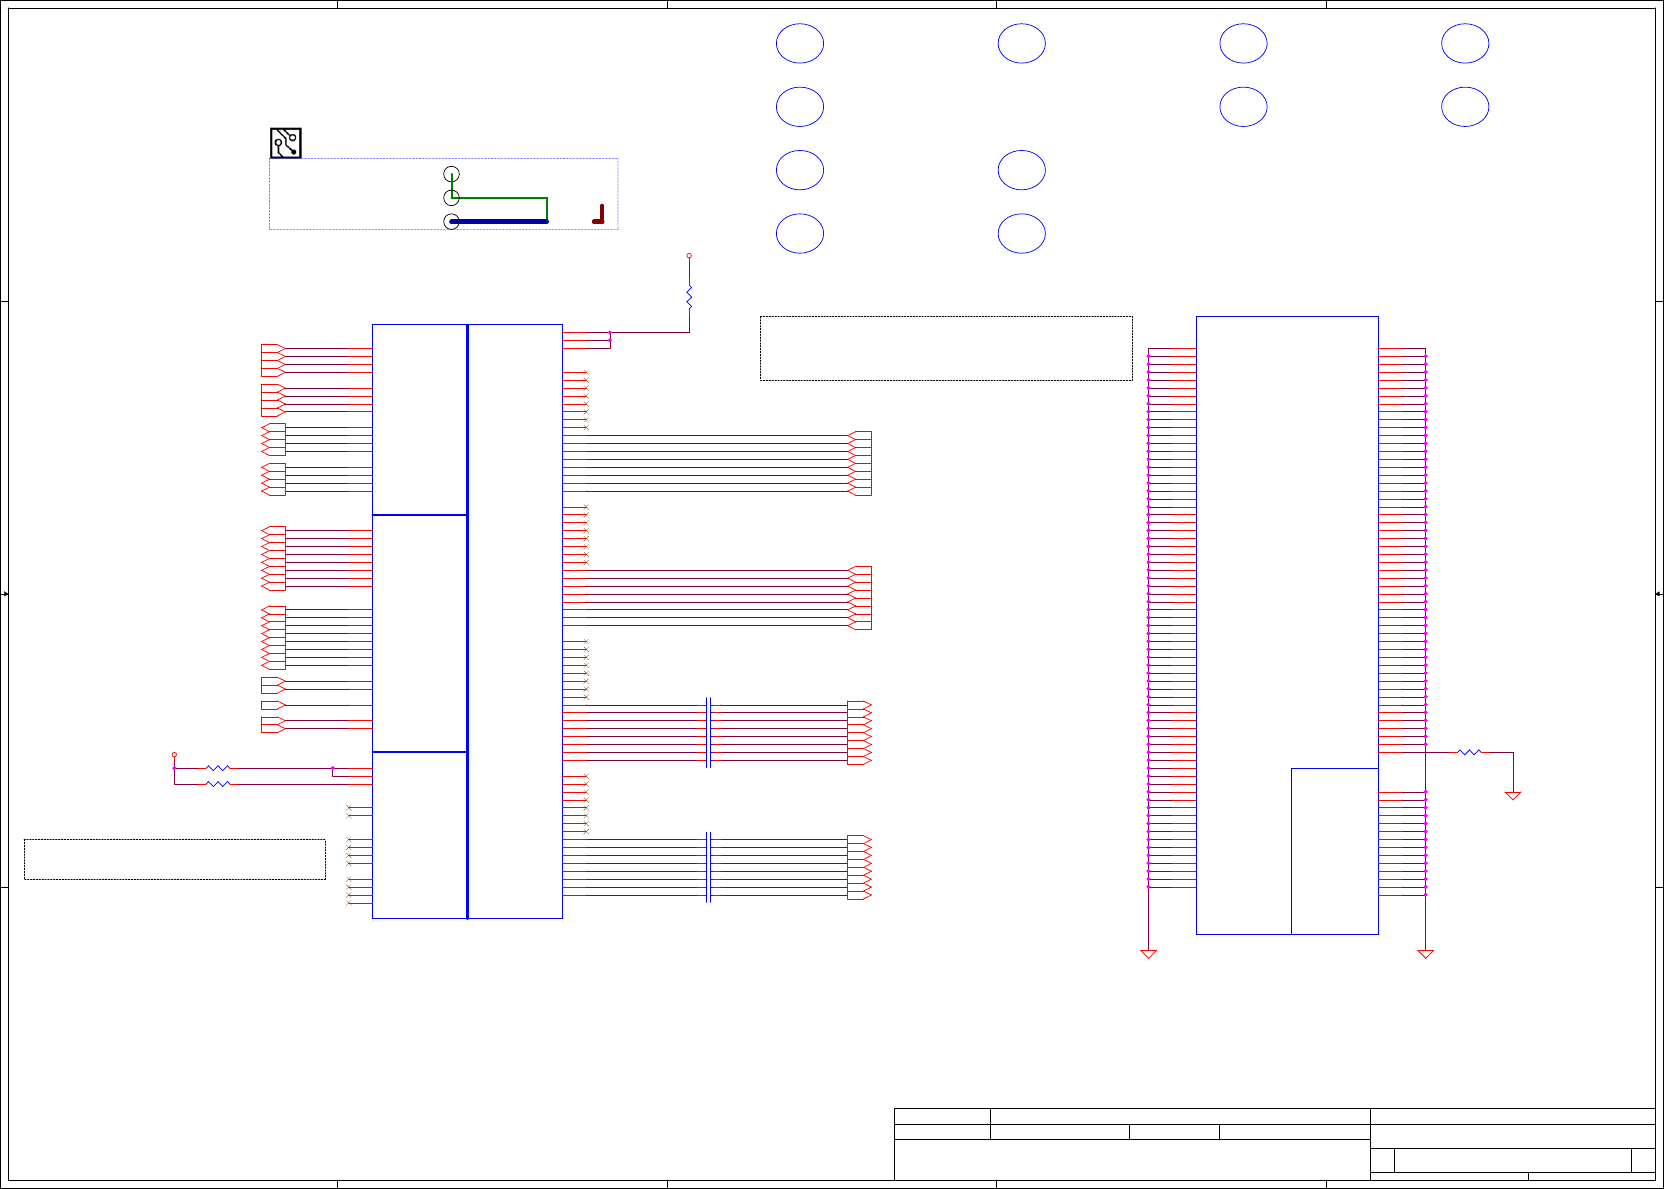
Task: Select the power port above the vertical resistor
Action: pos(689,256)
